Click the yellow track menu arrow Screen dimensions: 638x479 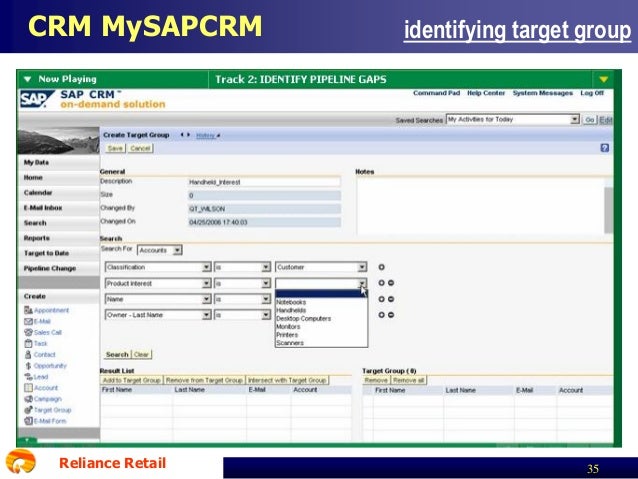603,79
